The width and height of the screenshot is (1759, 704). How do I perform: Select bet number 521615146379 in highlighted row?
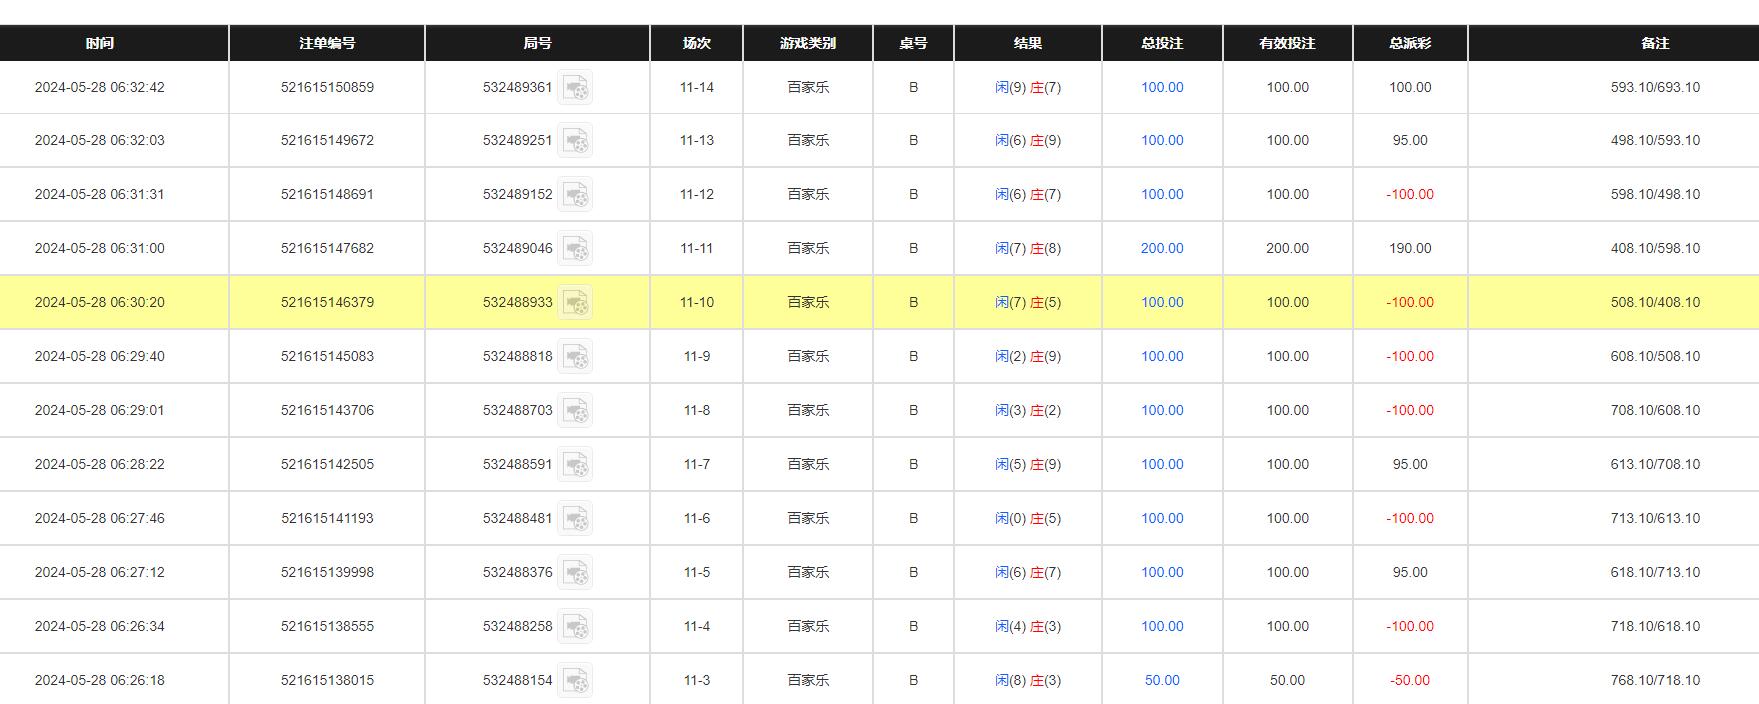(327, 302)
